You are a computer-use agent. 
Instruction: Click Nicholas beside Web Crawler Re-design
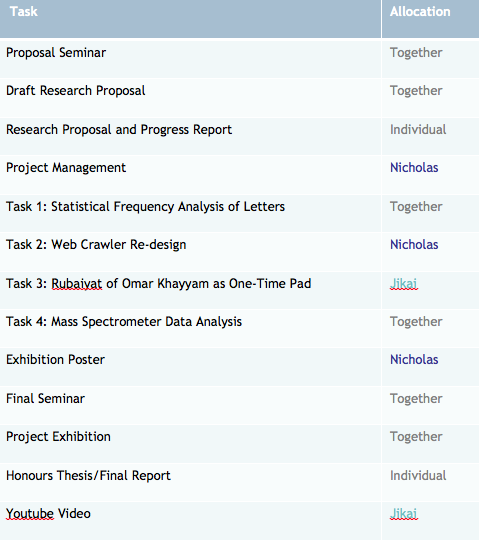coord(414,245)
